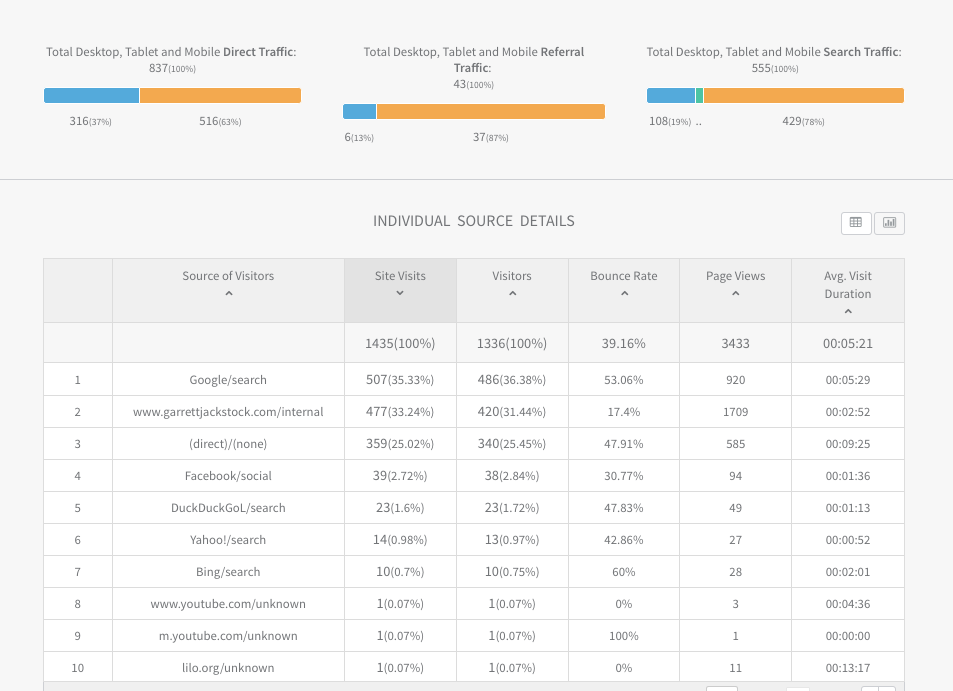Select the Google/search source row
This screenshot has width=953, height=691.
[228, 380]
